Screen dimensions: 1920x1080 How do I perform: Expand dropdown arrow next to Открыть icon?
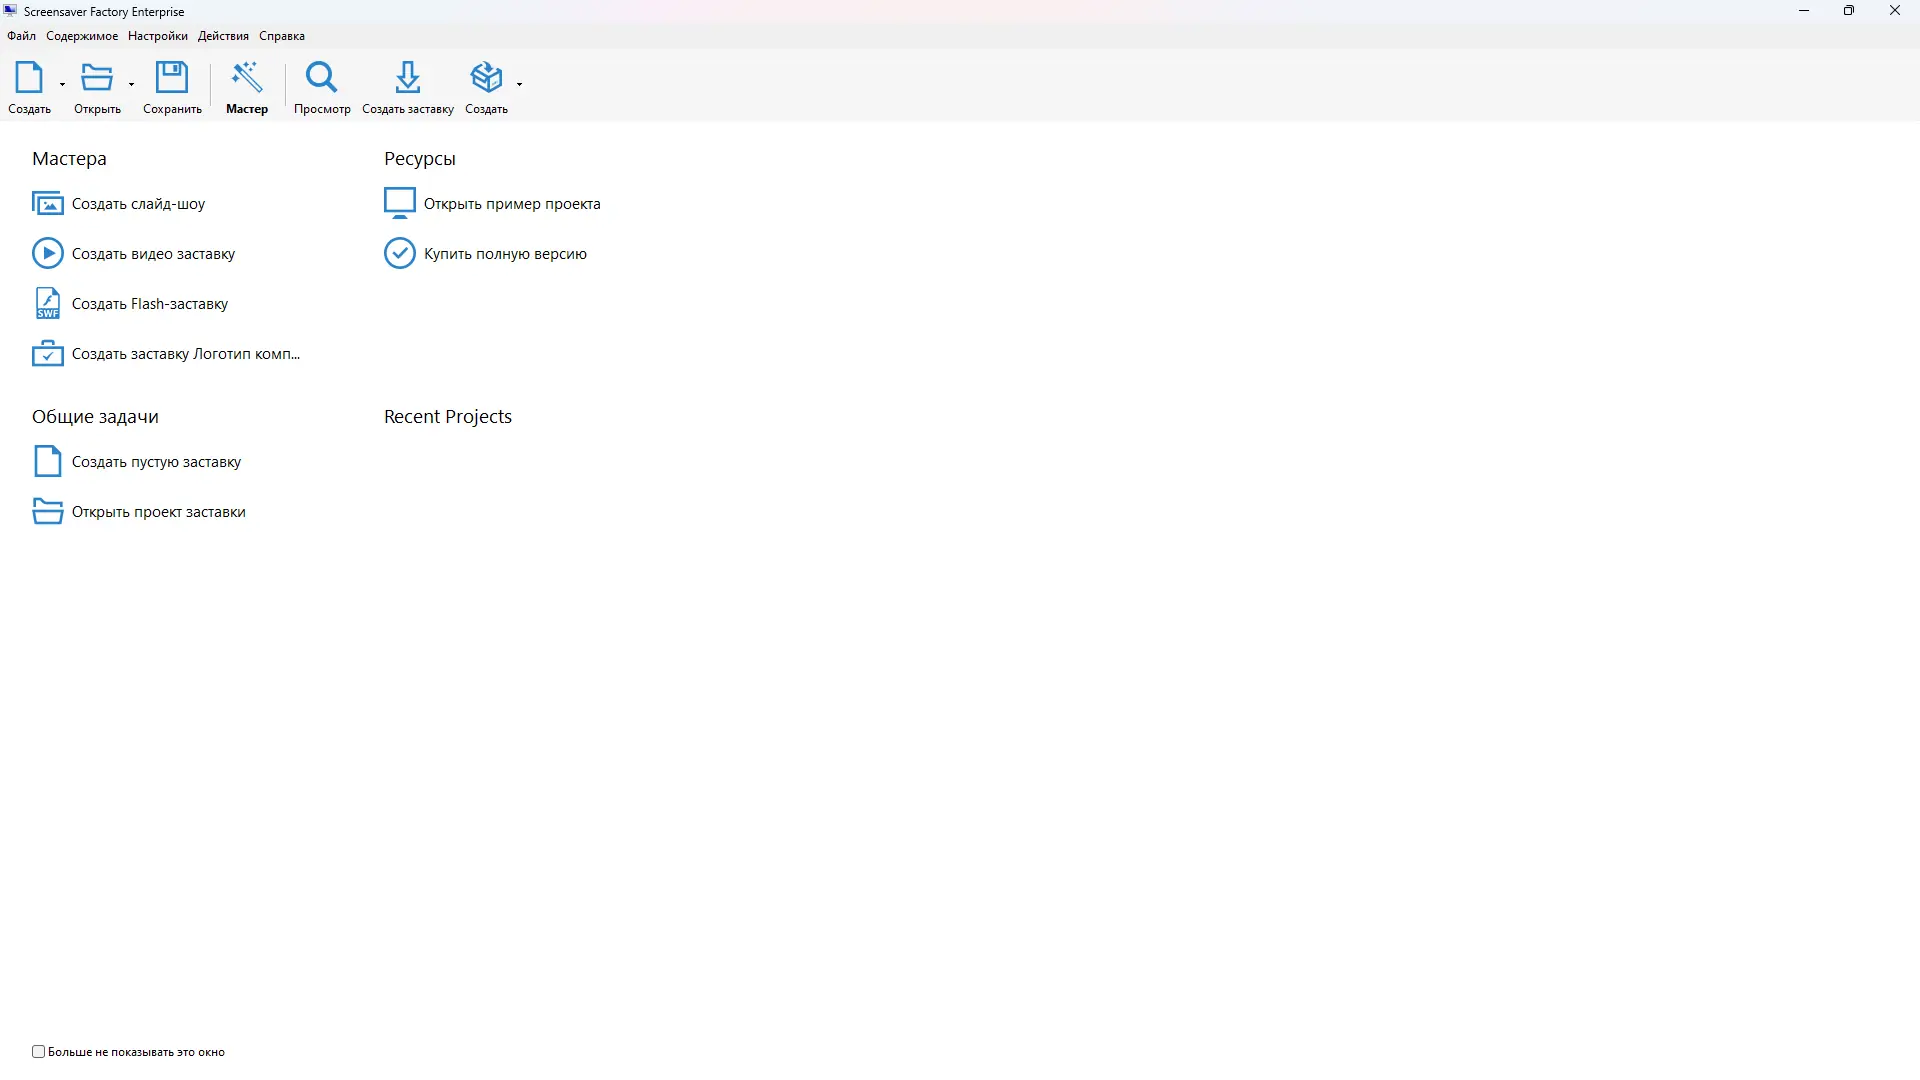coord(131,84)
